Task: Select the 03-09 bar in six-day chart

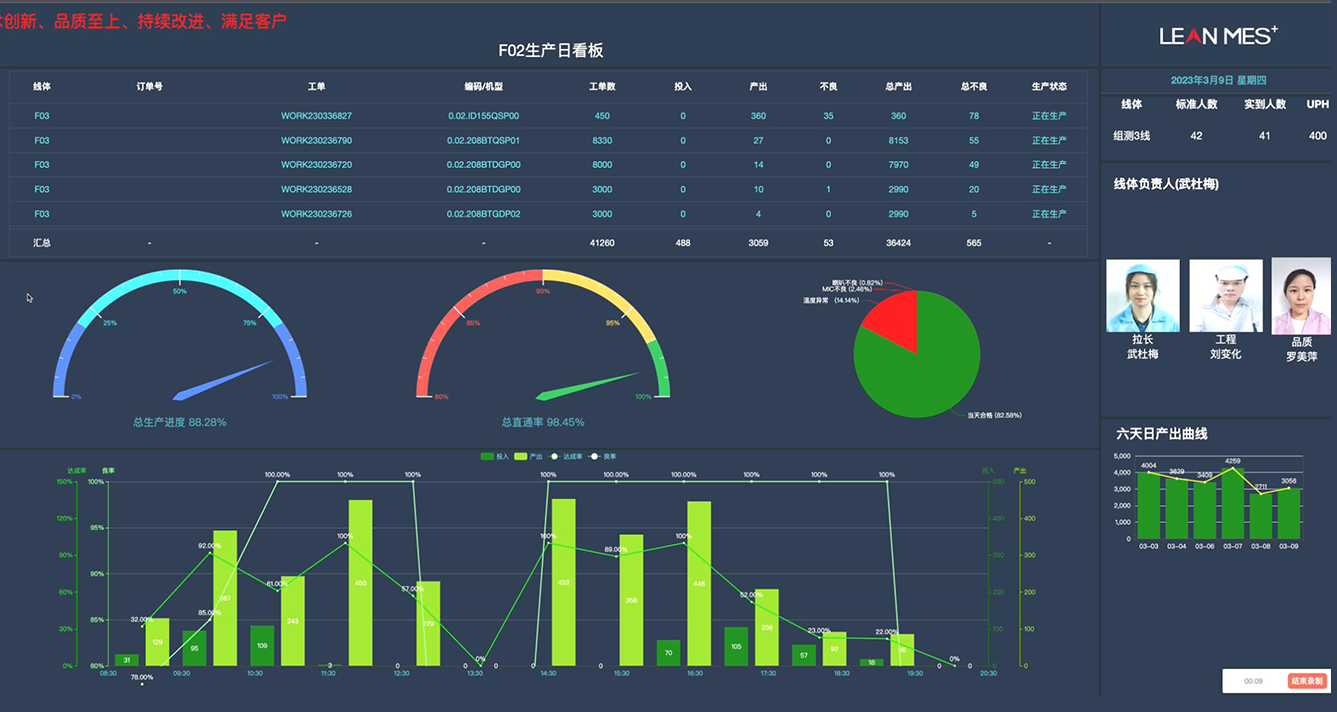Action: point(1289,514)
